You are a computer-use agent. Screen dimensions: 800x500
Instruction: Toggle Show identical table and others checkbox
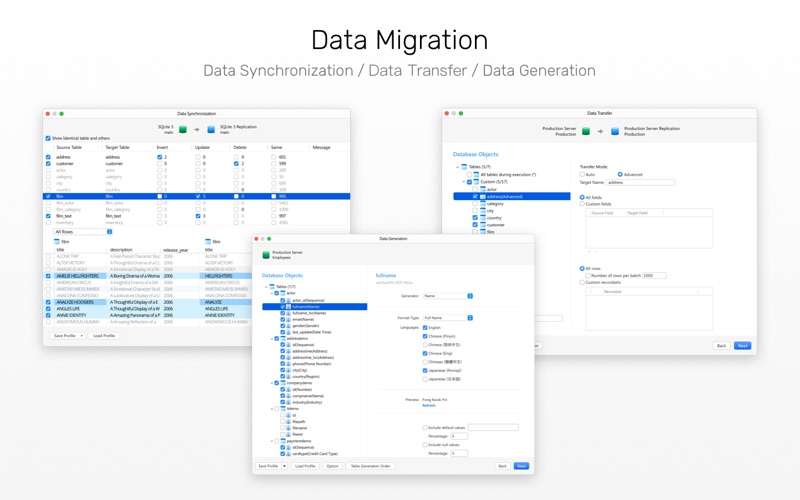[48, 138]
